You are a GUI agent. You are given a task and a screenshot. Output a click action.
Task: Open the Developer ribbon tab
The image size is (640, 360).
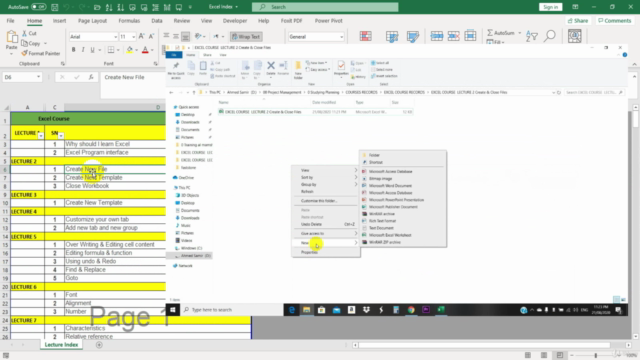[235, 20]
